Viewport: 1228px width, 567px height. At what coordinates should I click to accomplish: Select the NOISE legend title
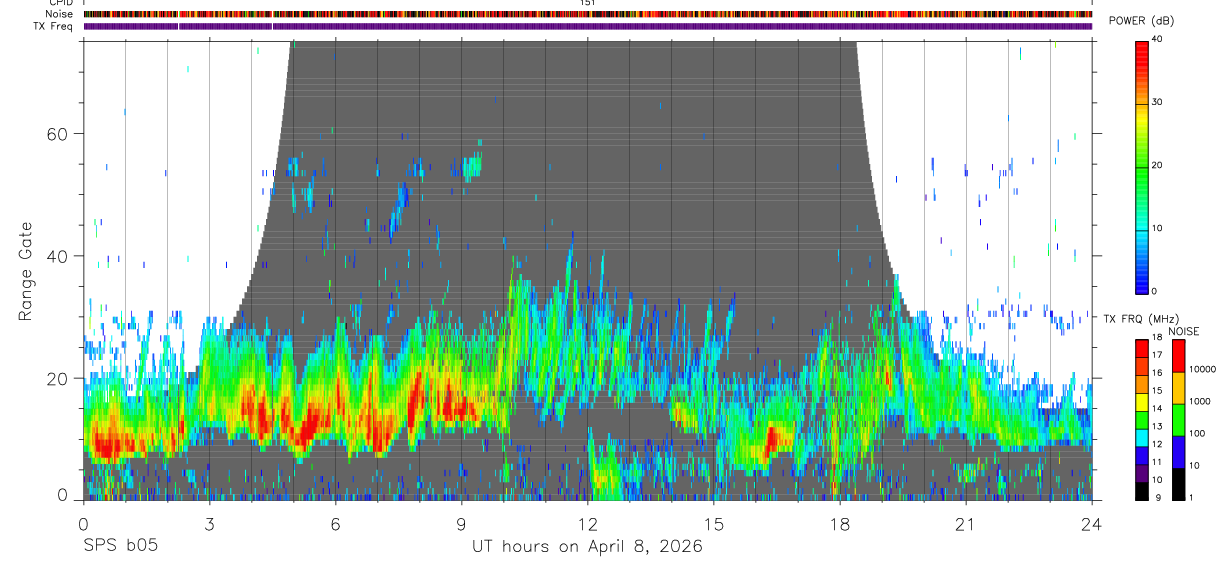[x=1183, y=331]
